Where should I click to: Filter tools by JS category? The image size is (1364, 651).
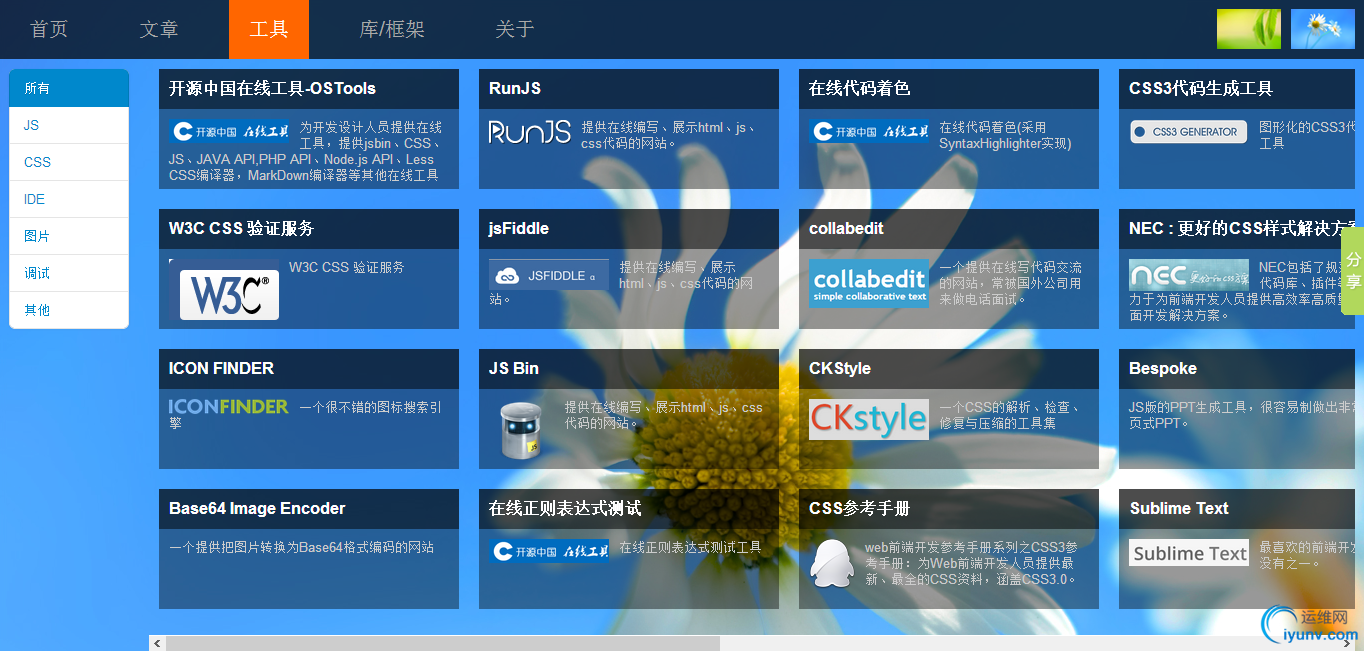point(69,125)
